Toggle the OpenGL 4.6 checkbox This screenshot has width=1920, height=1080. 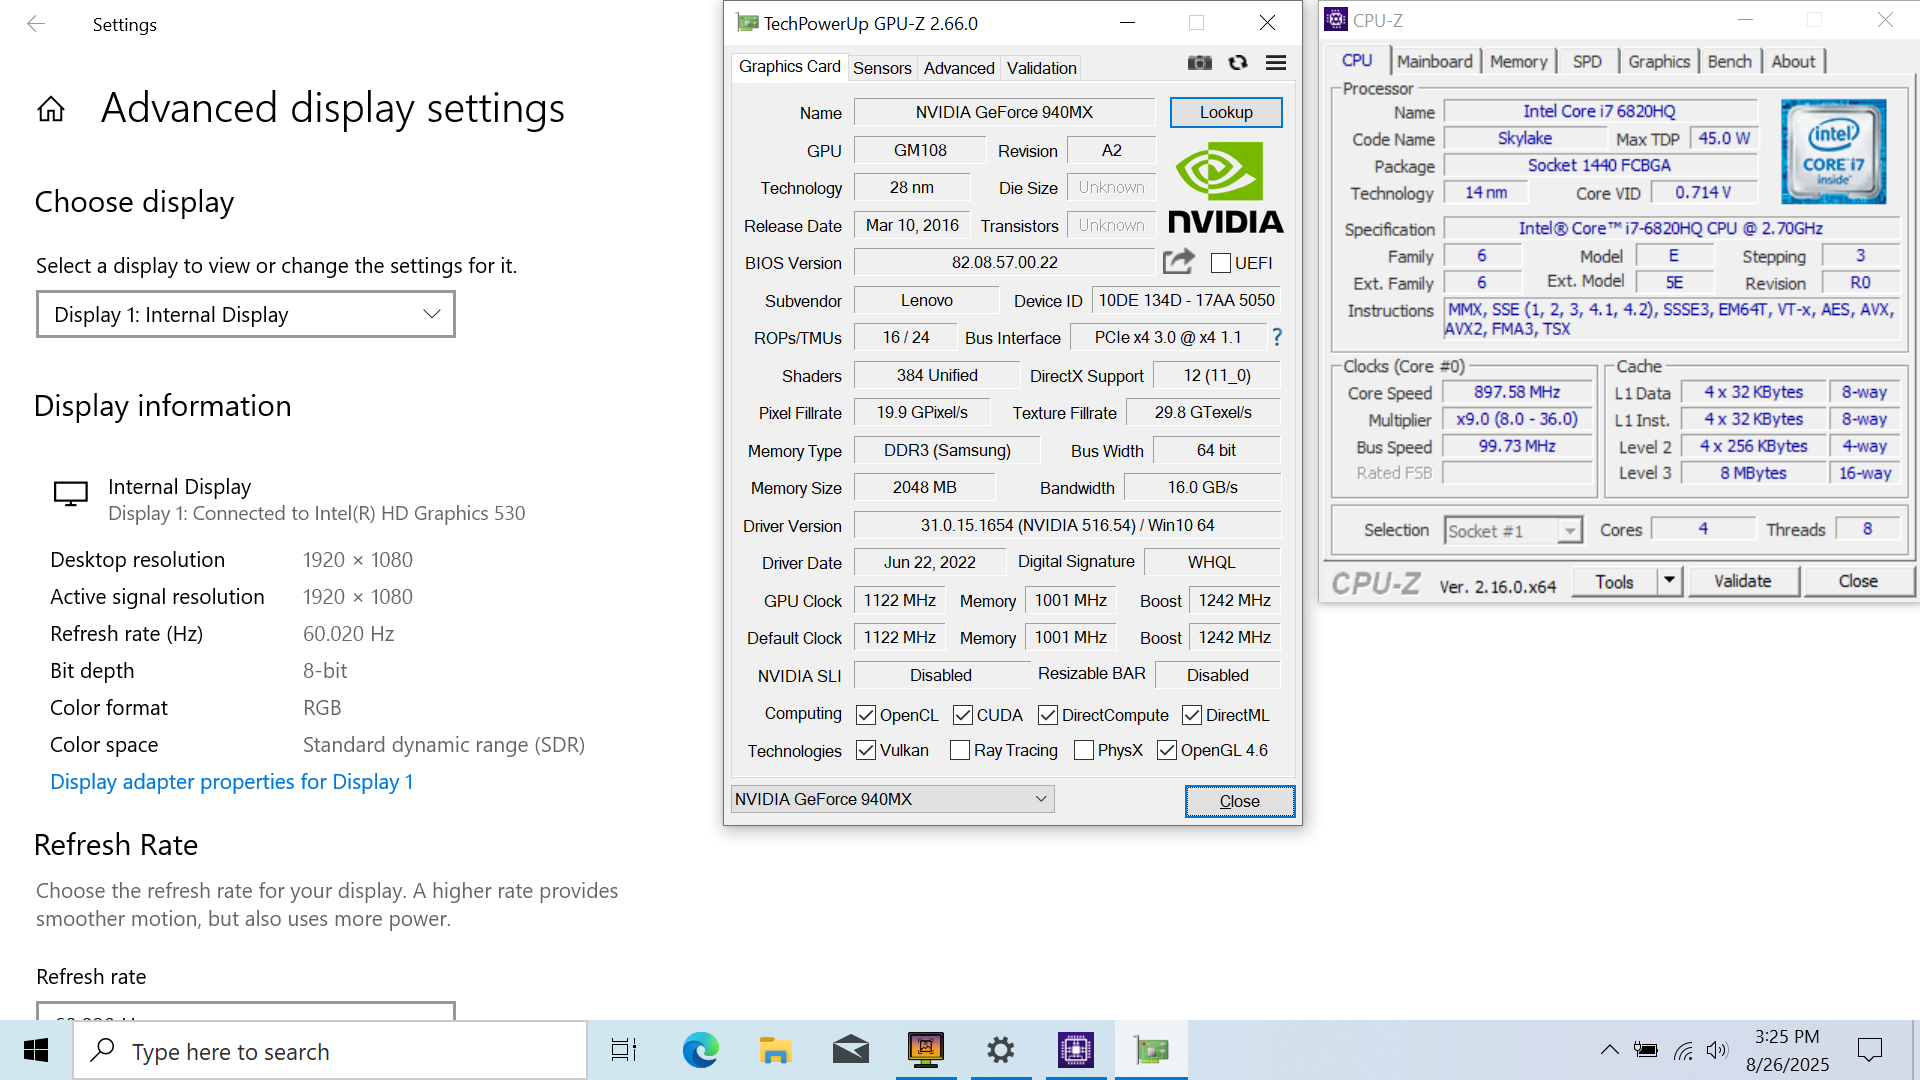1167,750
